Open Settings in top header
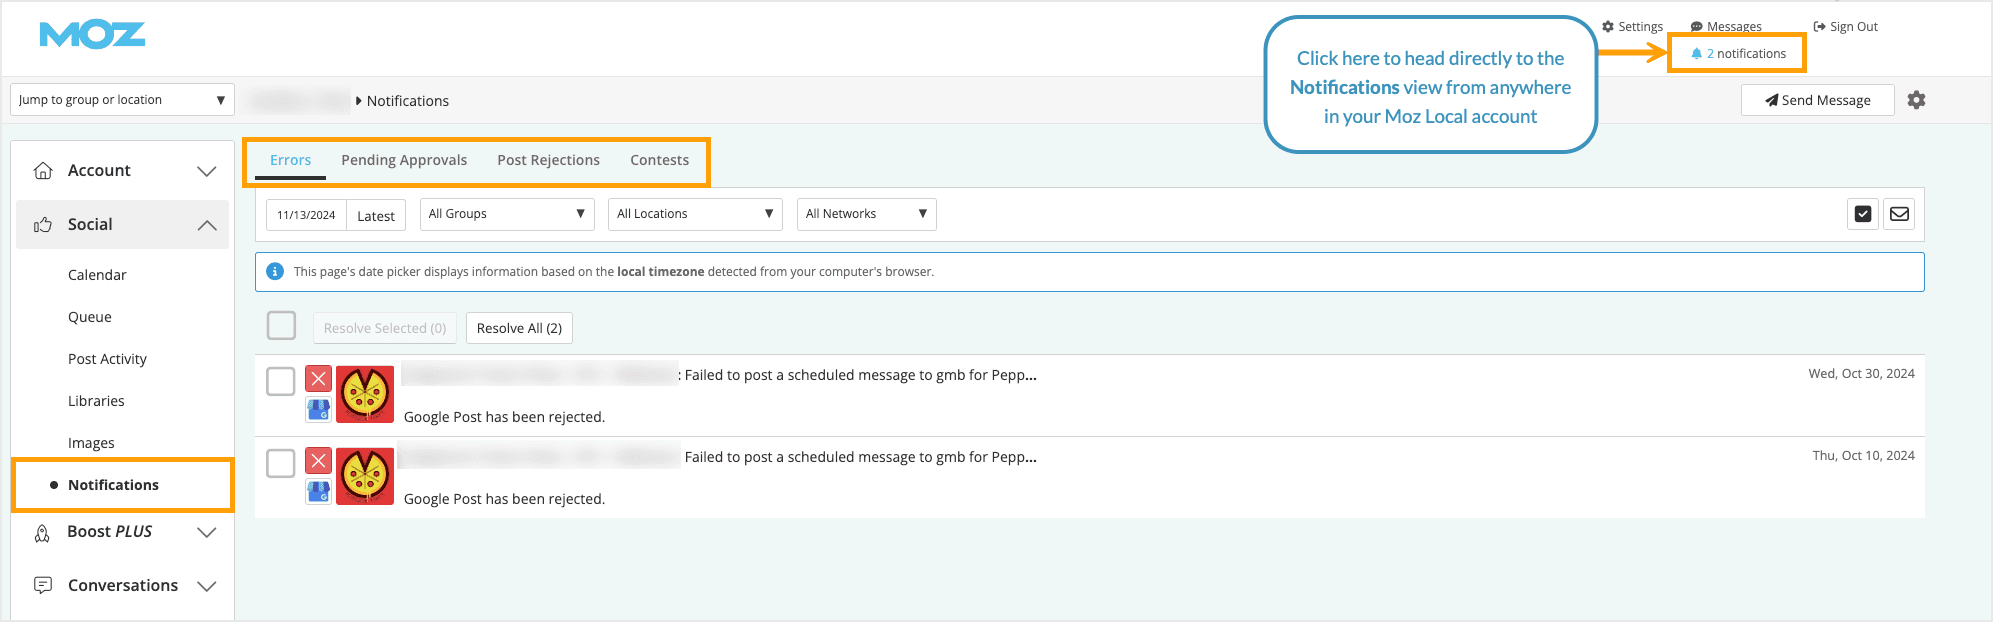1993x622 pixels. (x=1632, y=27)
